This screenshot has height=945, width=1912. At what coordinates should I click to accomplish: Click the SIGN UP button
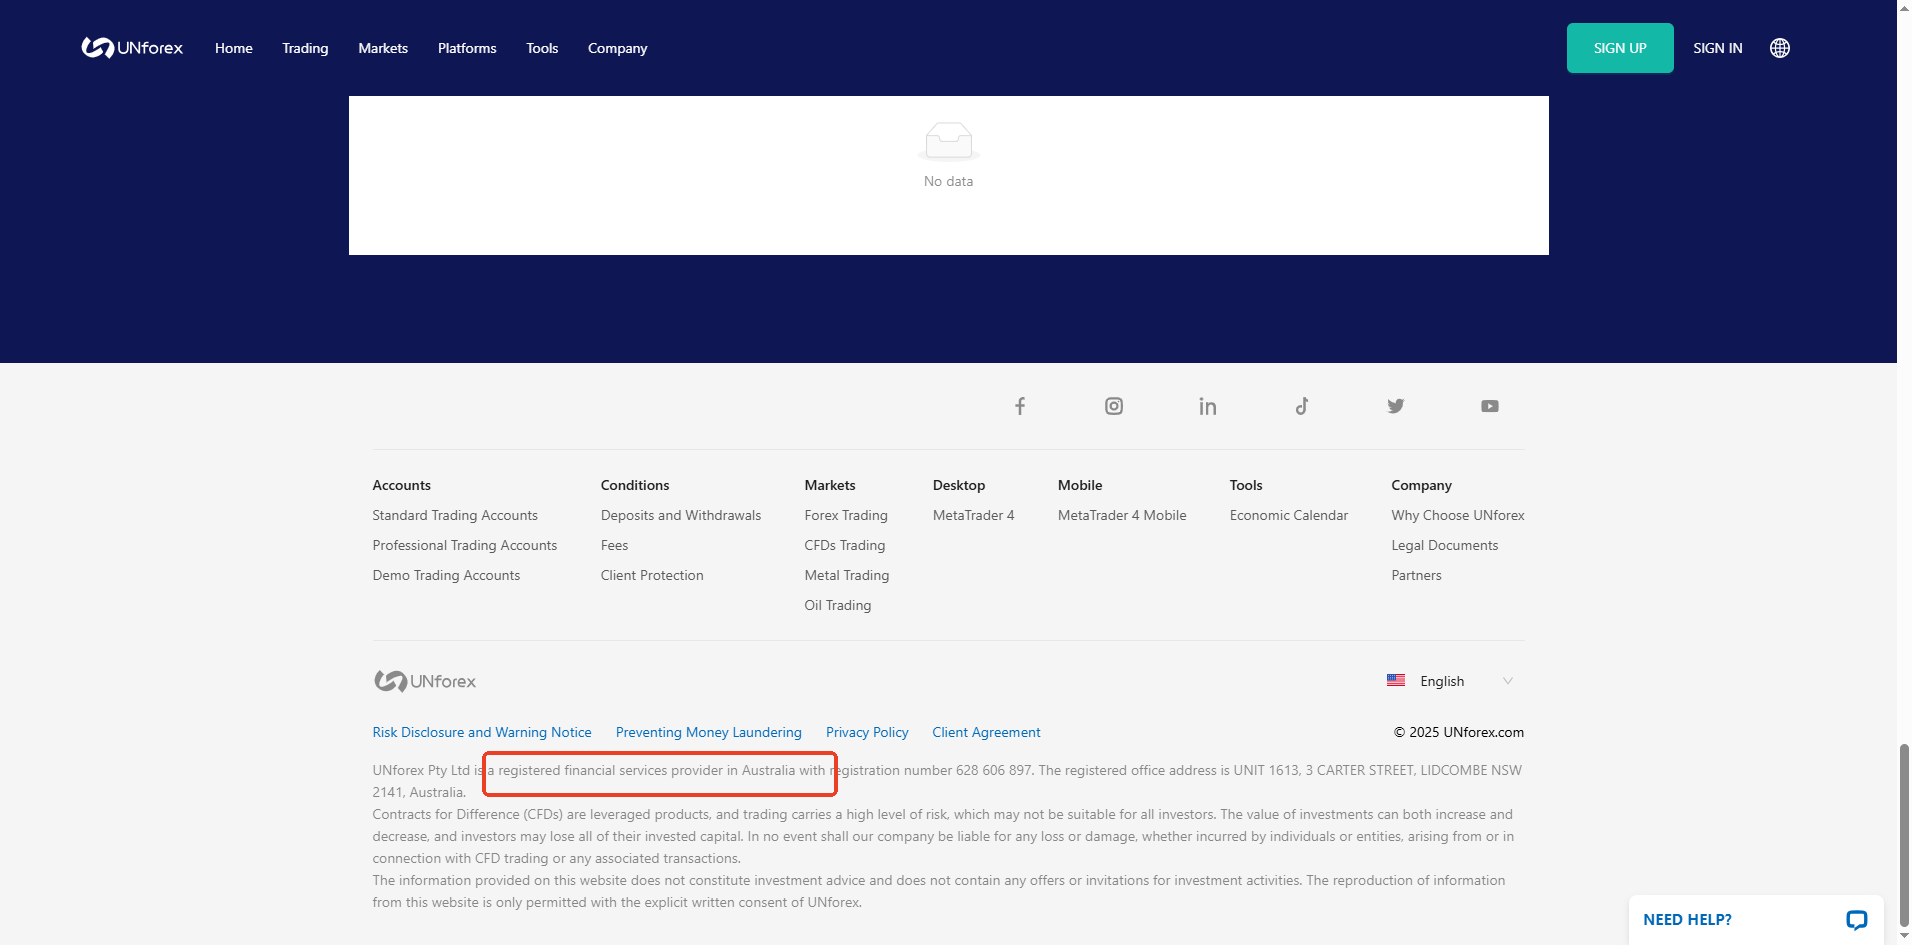pos(1619,48)
